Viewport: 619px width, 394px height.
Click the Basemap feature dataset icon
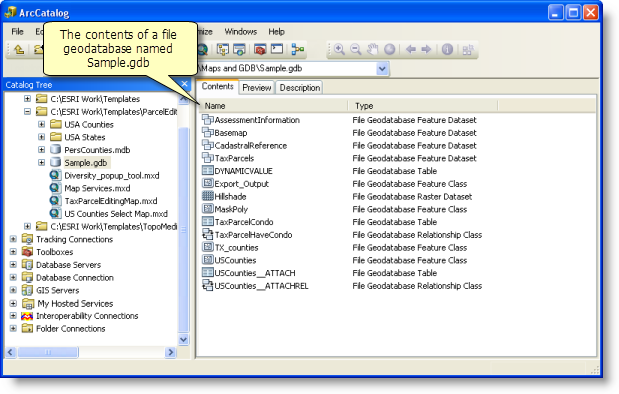[x=207, y=132]
